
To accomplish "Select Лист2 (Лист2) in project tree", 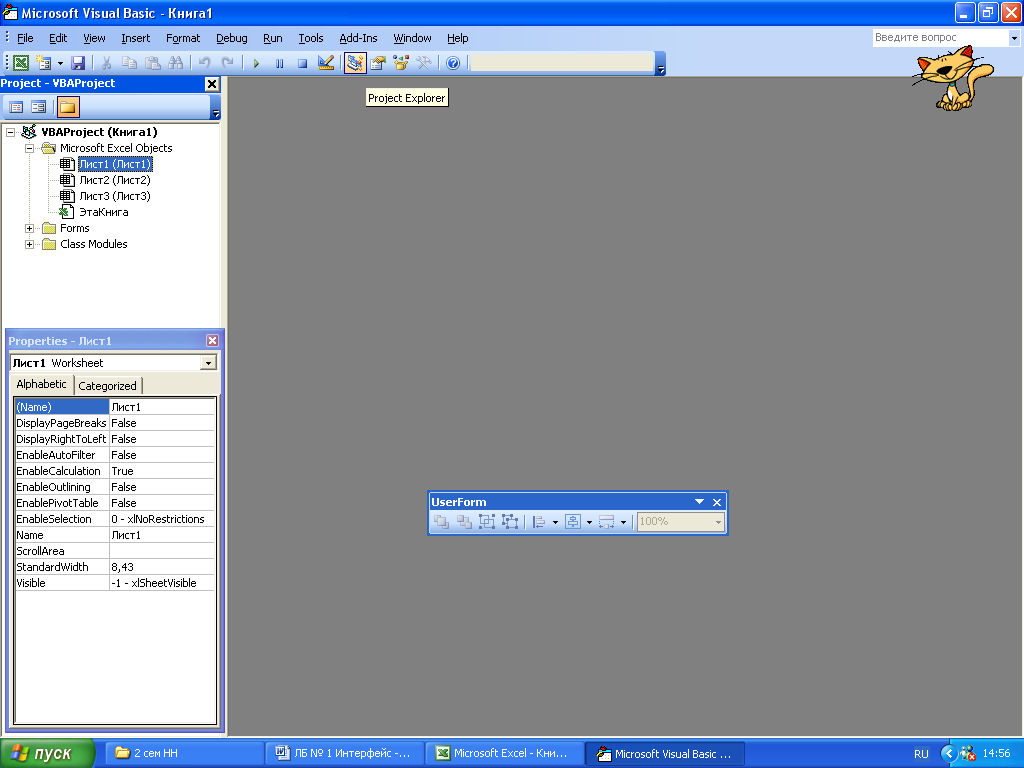I will pos(115,180).
